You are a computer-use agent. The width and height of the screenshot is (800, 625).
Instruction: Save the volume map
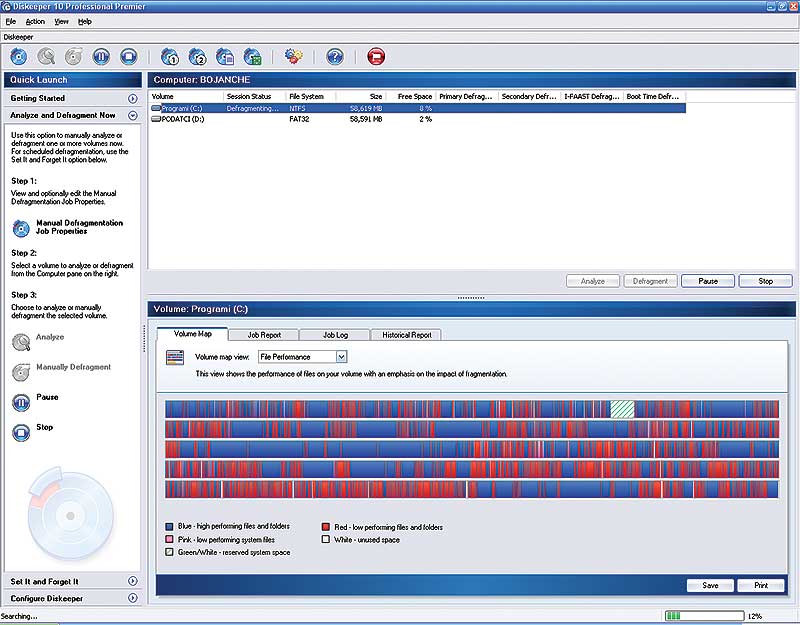(710, 585)
